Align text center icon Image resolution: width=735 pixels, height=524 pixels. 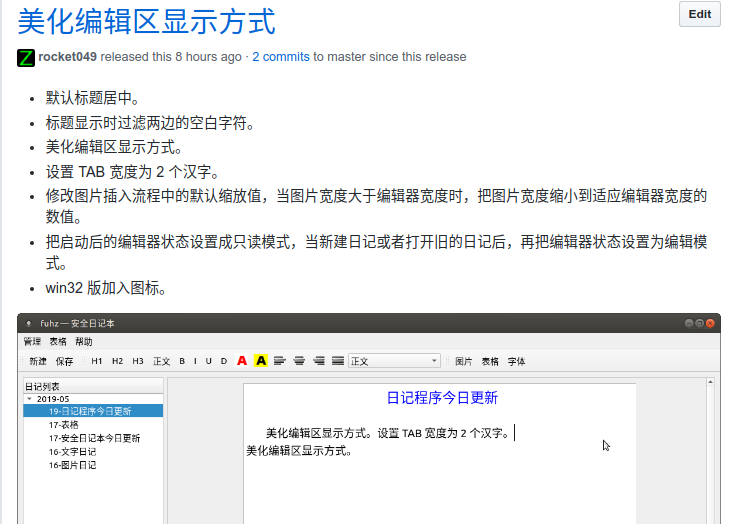(299, 361)
